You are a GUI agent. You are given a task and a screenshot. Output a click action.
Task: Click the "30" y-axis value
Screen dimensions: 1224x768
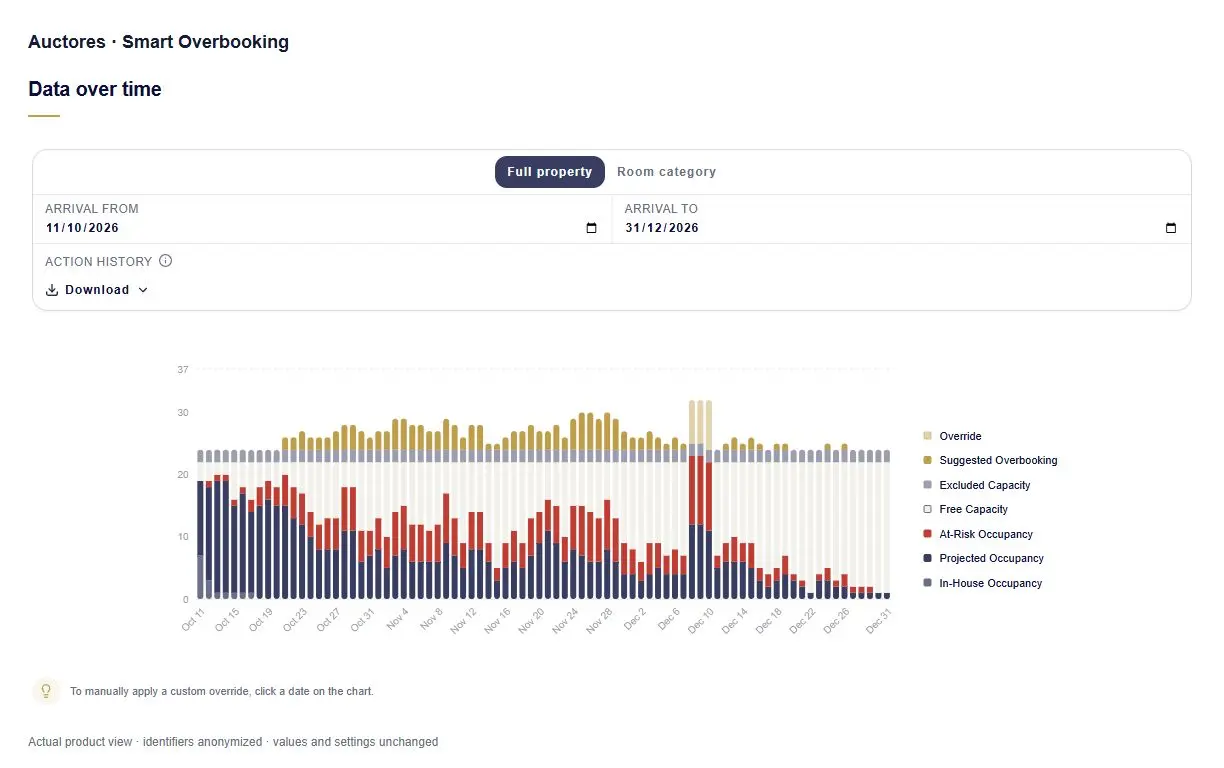[182, 412]
